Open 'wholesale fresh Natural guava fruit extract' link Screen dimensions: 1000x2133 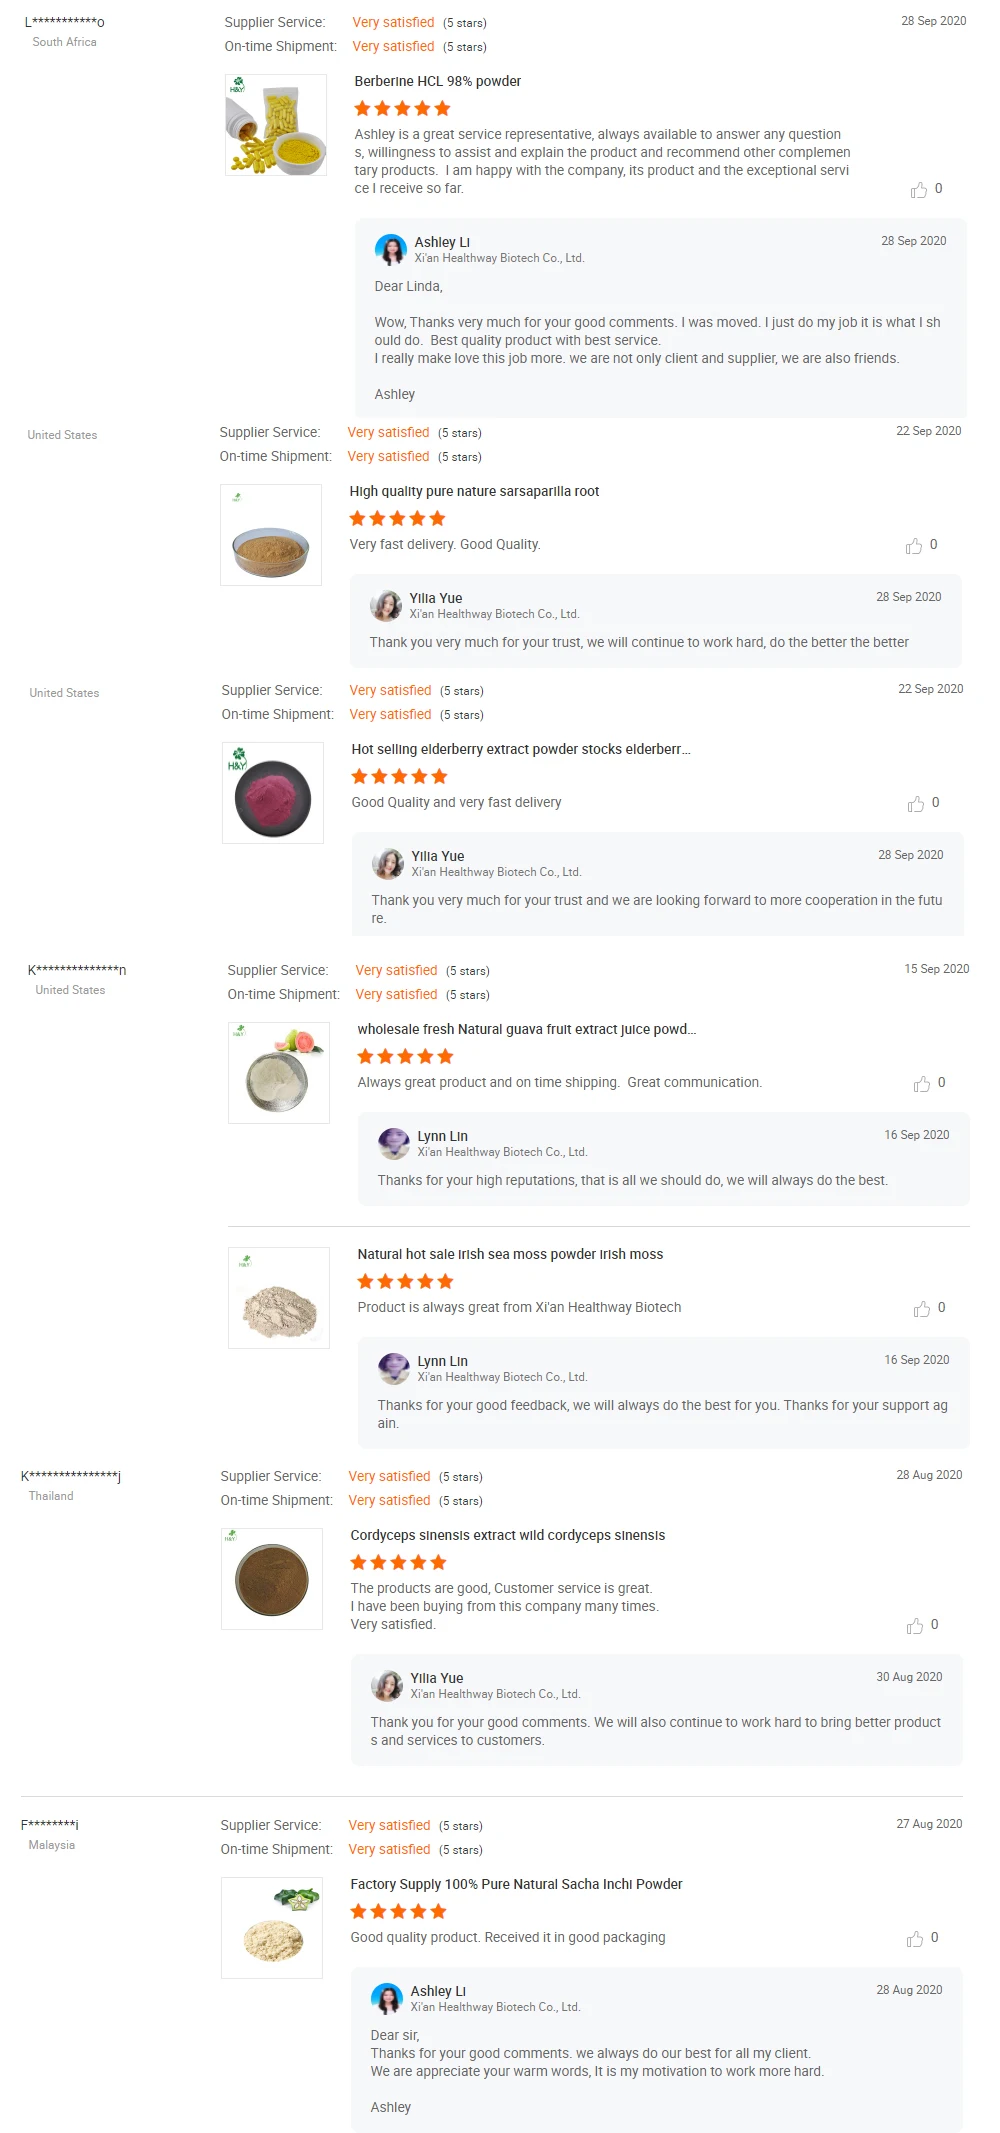(x=526, y=1029)
